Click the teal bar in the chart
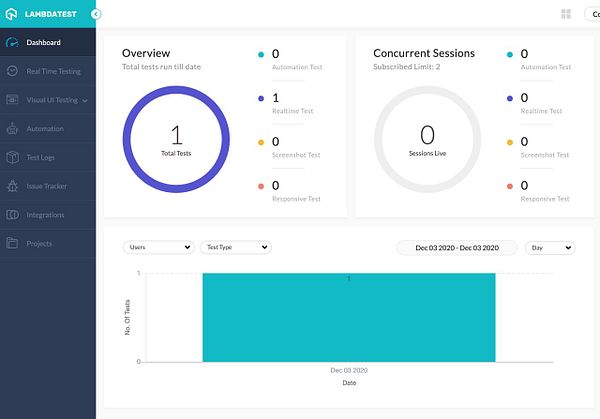600x419 pixels. point(349,318)
